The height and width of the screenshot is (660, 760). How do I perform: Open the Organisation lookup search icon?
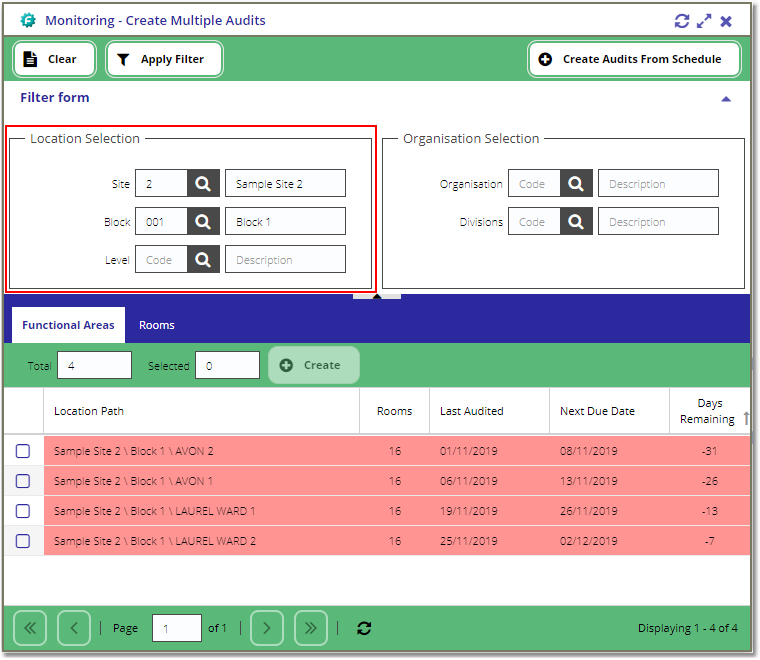pyautogui.click(x=576, y=183)
